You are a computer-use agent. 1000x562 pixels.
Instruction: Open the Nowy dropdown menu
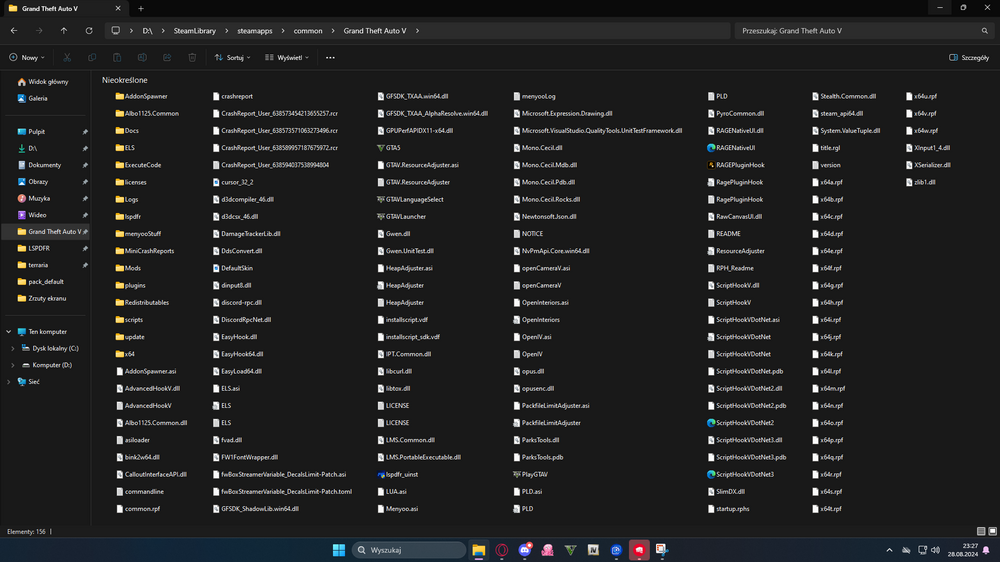coord(28,58)
